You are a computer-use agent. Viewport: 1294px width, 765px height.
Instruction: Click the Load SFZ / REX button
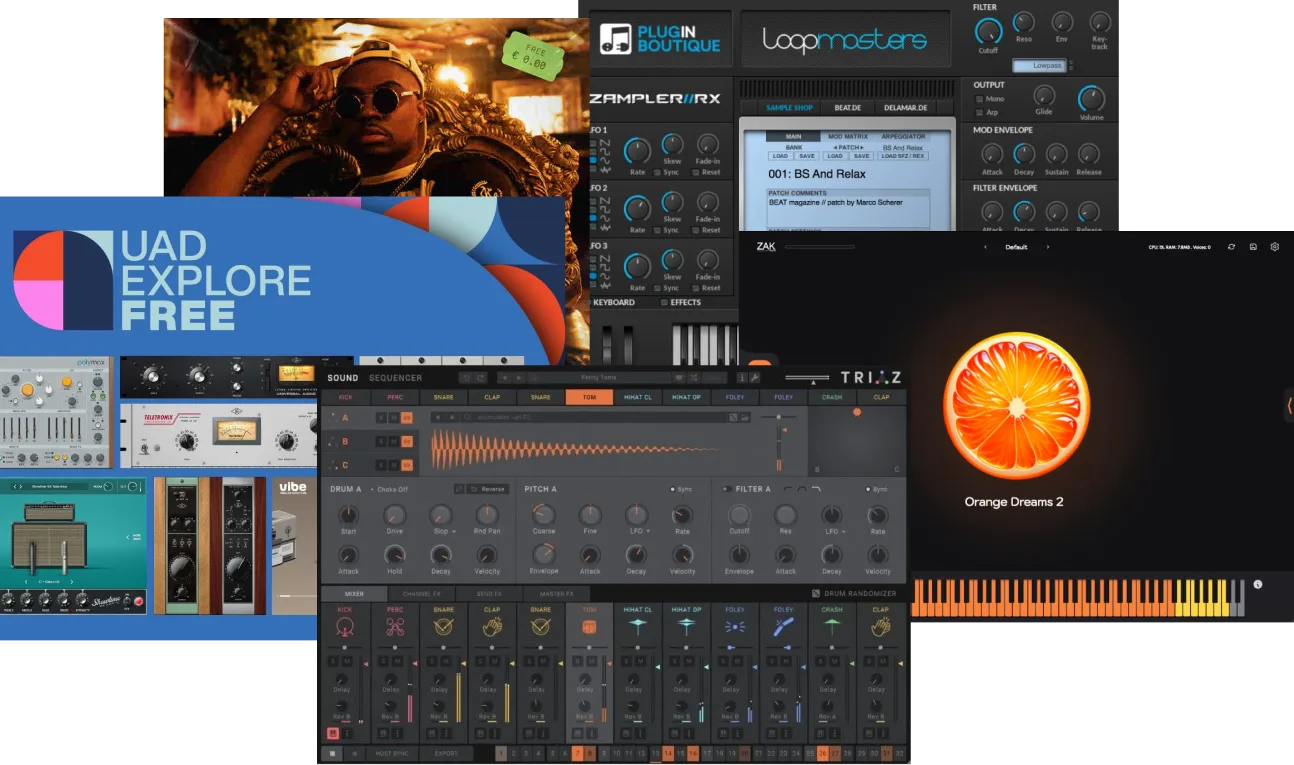(x=903, y=156)
